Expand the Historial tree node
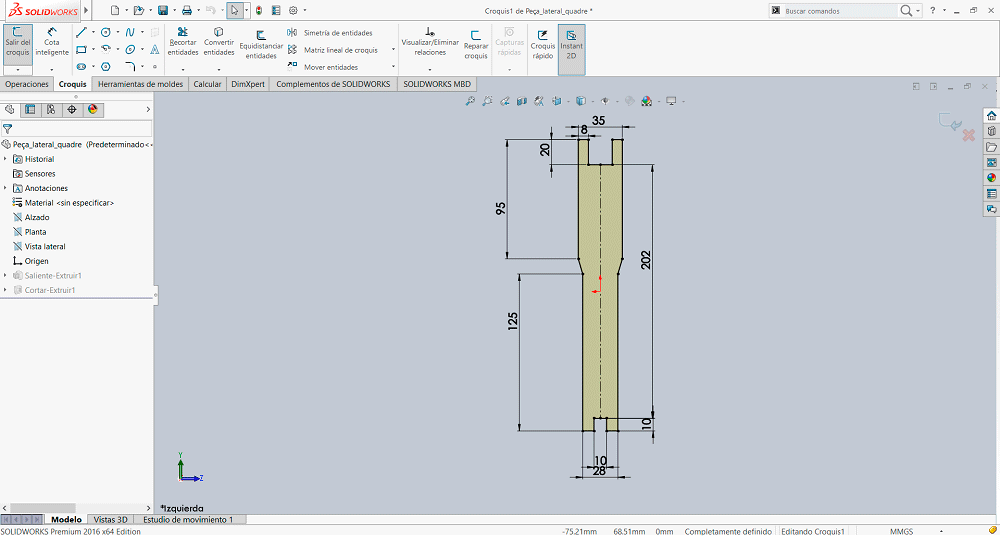1000x536 pixels. tap(5, 159)
